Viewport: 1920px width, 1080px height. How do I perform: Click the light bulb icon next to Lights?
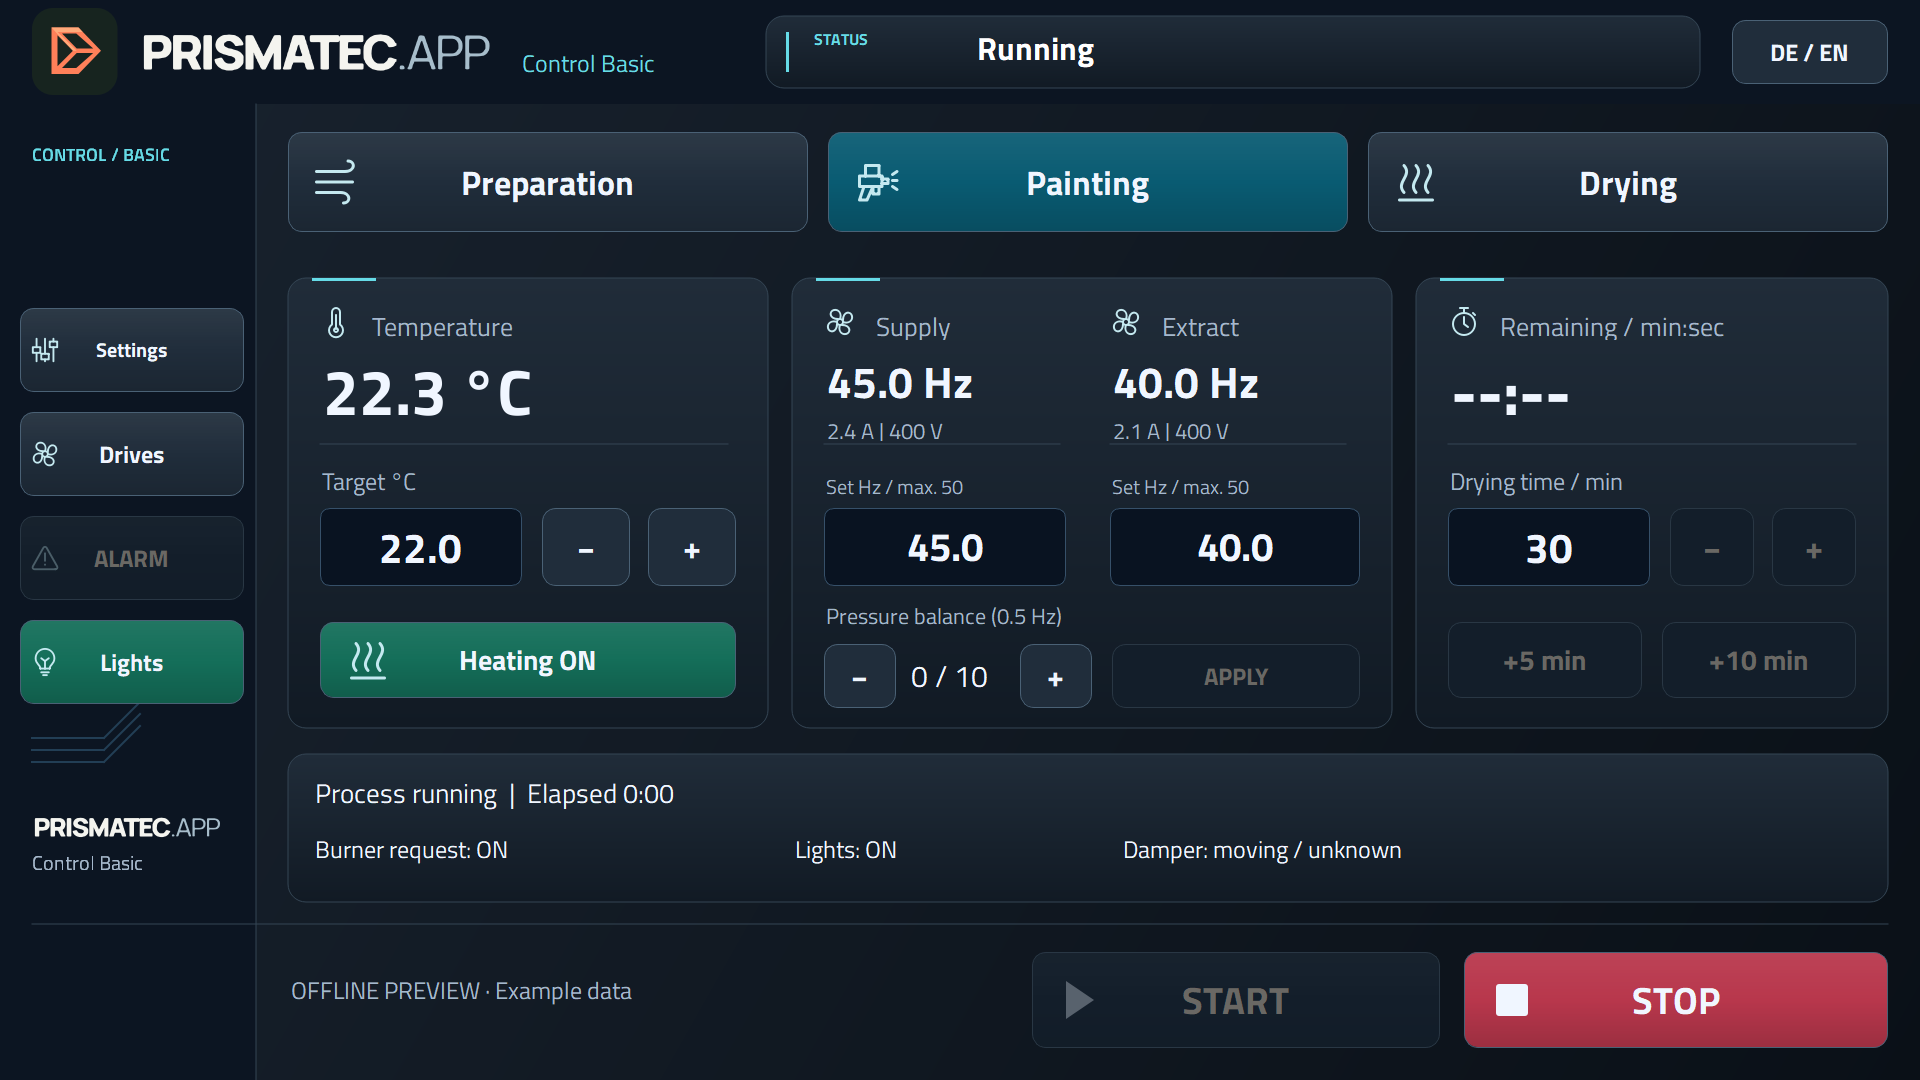point(45,662)
